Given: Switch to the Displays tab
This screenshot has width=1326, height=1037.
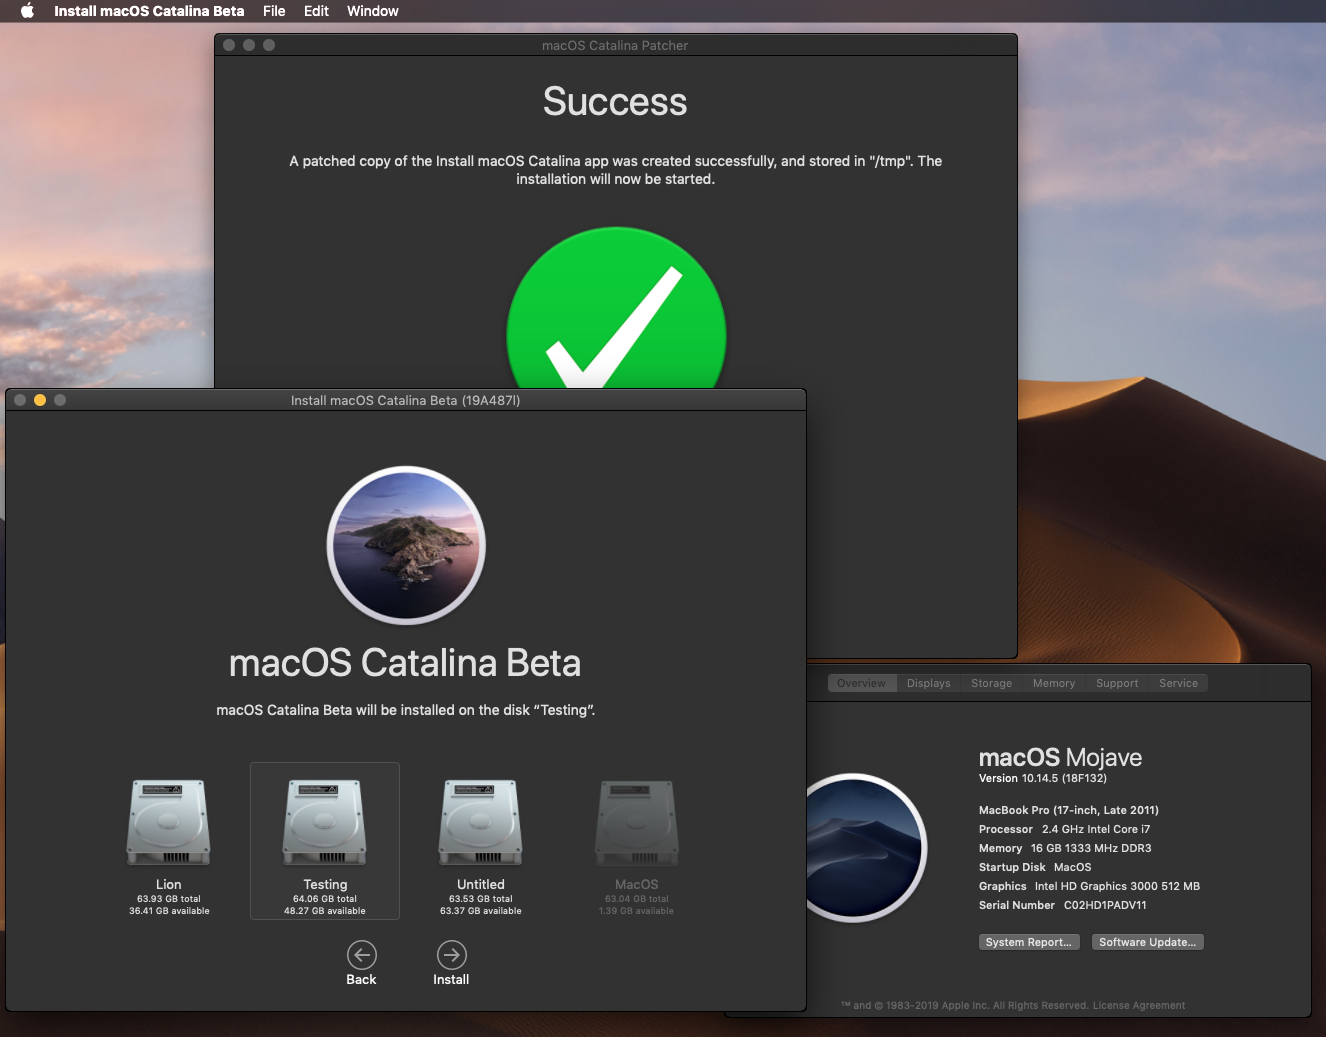Looking at the screenshot, I should click(929, 683).
